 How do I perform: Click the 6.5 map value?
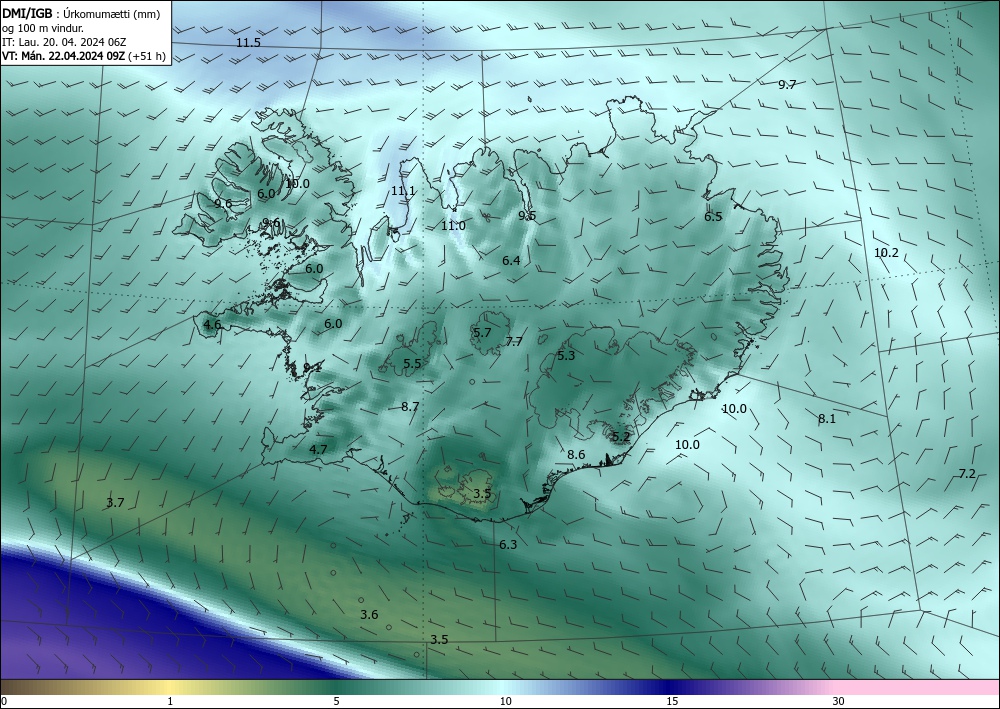pyautogui.click(x=713, y=217)
